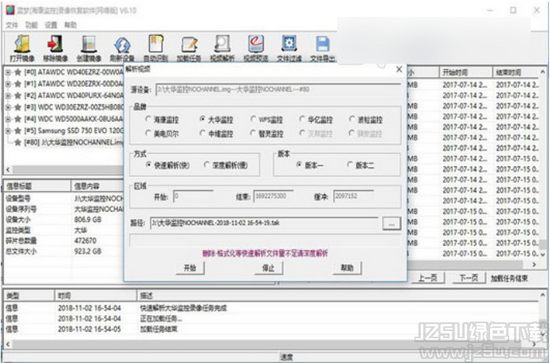This screenshot has height=363, width=550.
Task: Click the star icon beside [#3] WDC WD30EZRZ
Action: (x=18, y=107)
